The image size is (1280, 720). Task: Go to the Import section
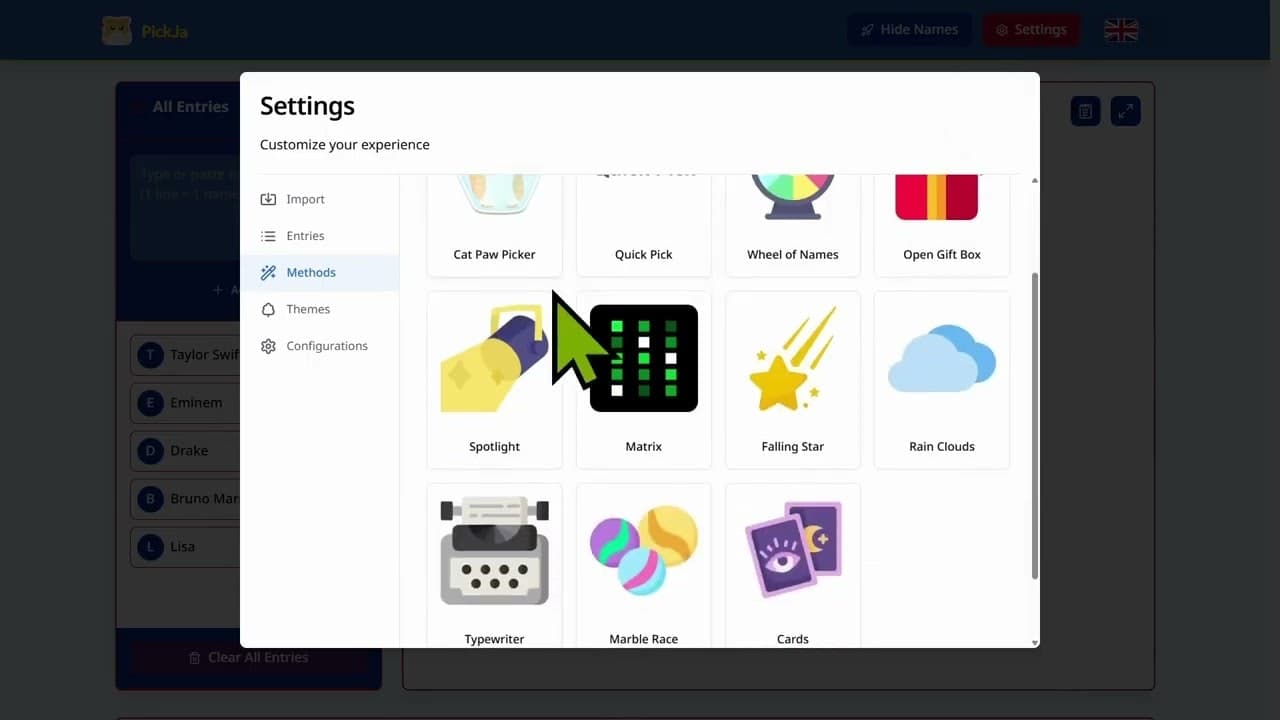pyautogui.click(x=305, y=199)
